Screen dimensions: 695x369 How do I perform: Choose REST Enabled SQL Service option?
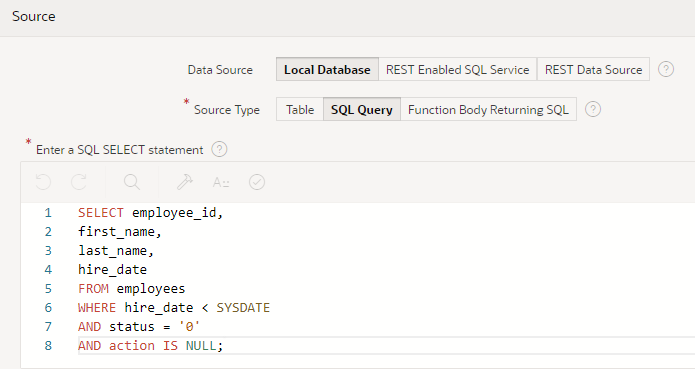click(457, 69)
